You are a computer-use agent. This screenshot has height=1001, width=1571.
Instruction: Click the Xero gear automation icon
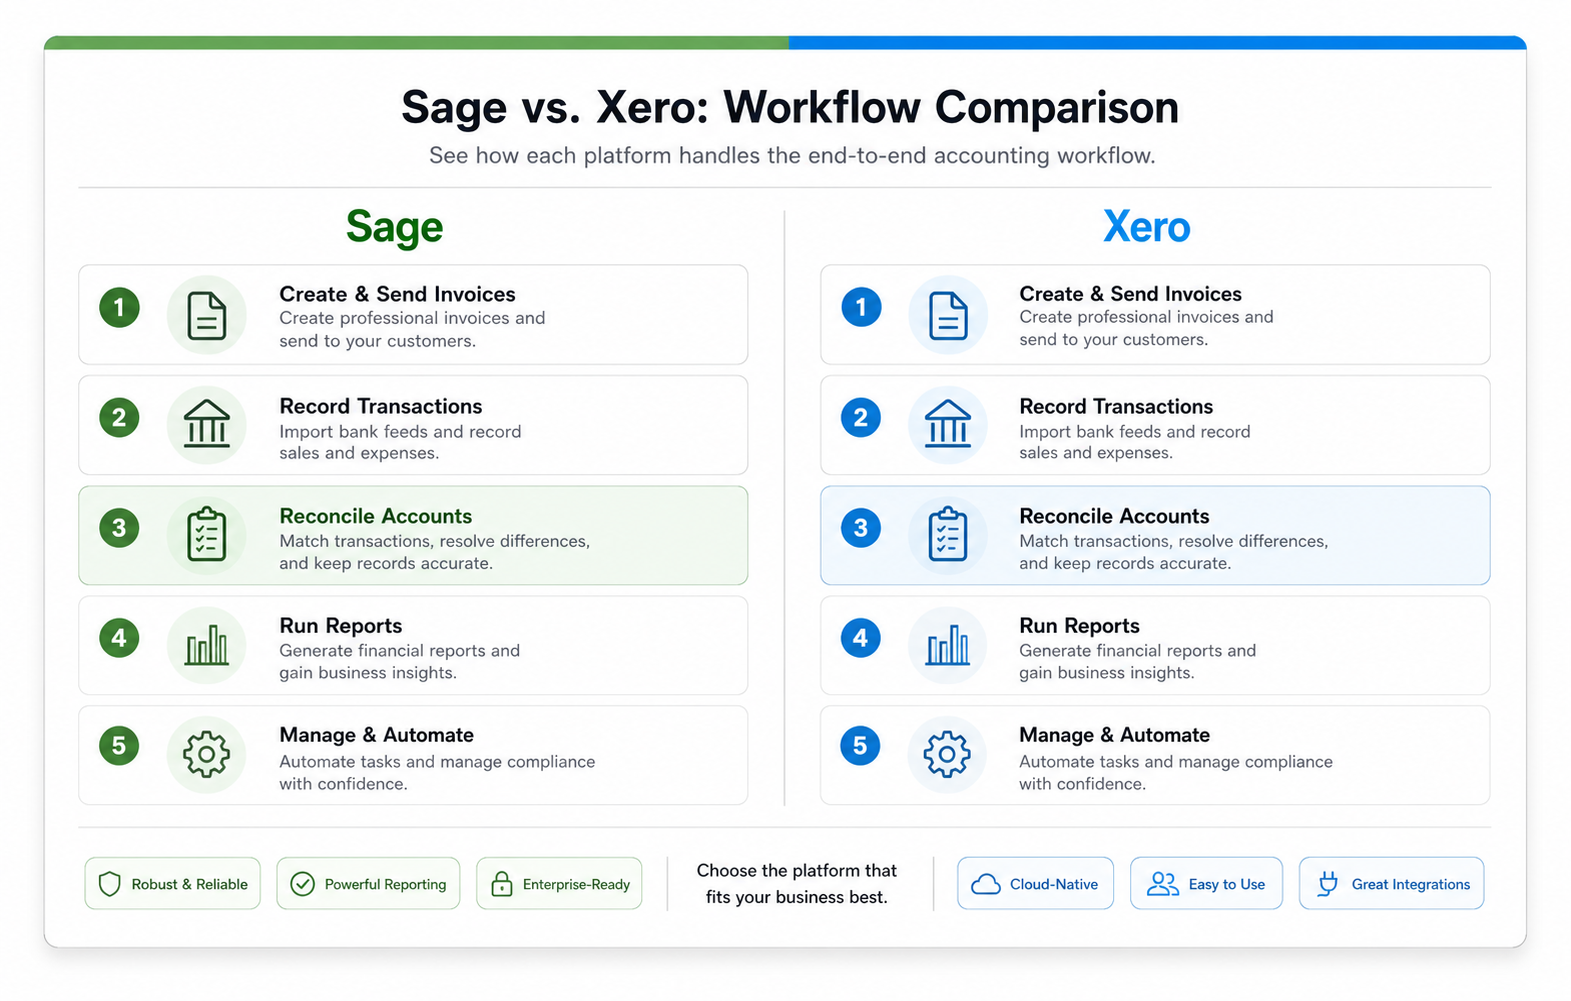(x=948, y=754)
